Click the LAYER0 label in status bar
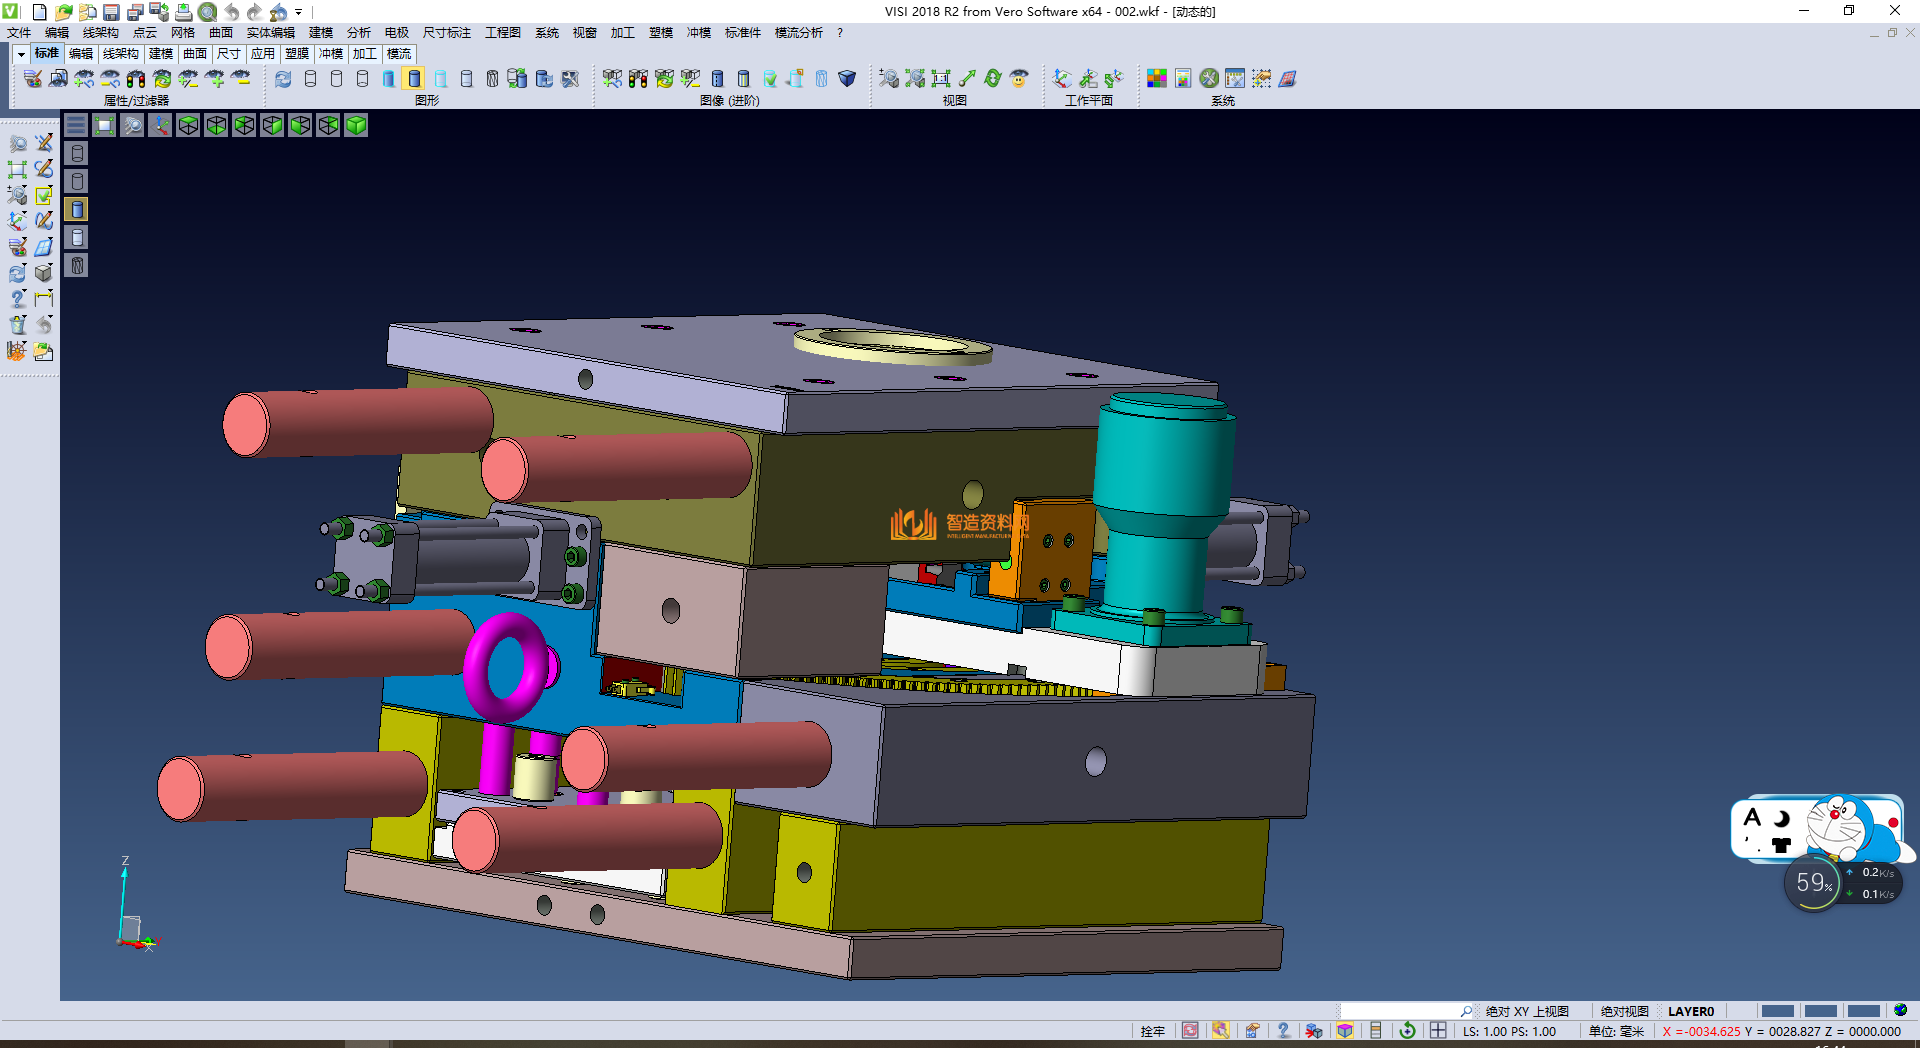The height and width of the screenshot is (1048, 1920). [1690, 1011]
